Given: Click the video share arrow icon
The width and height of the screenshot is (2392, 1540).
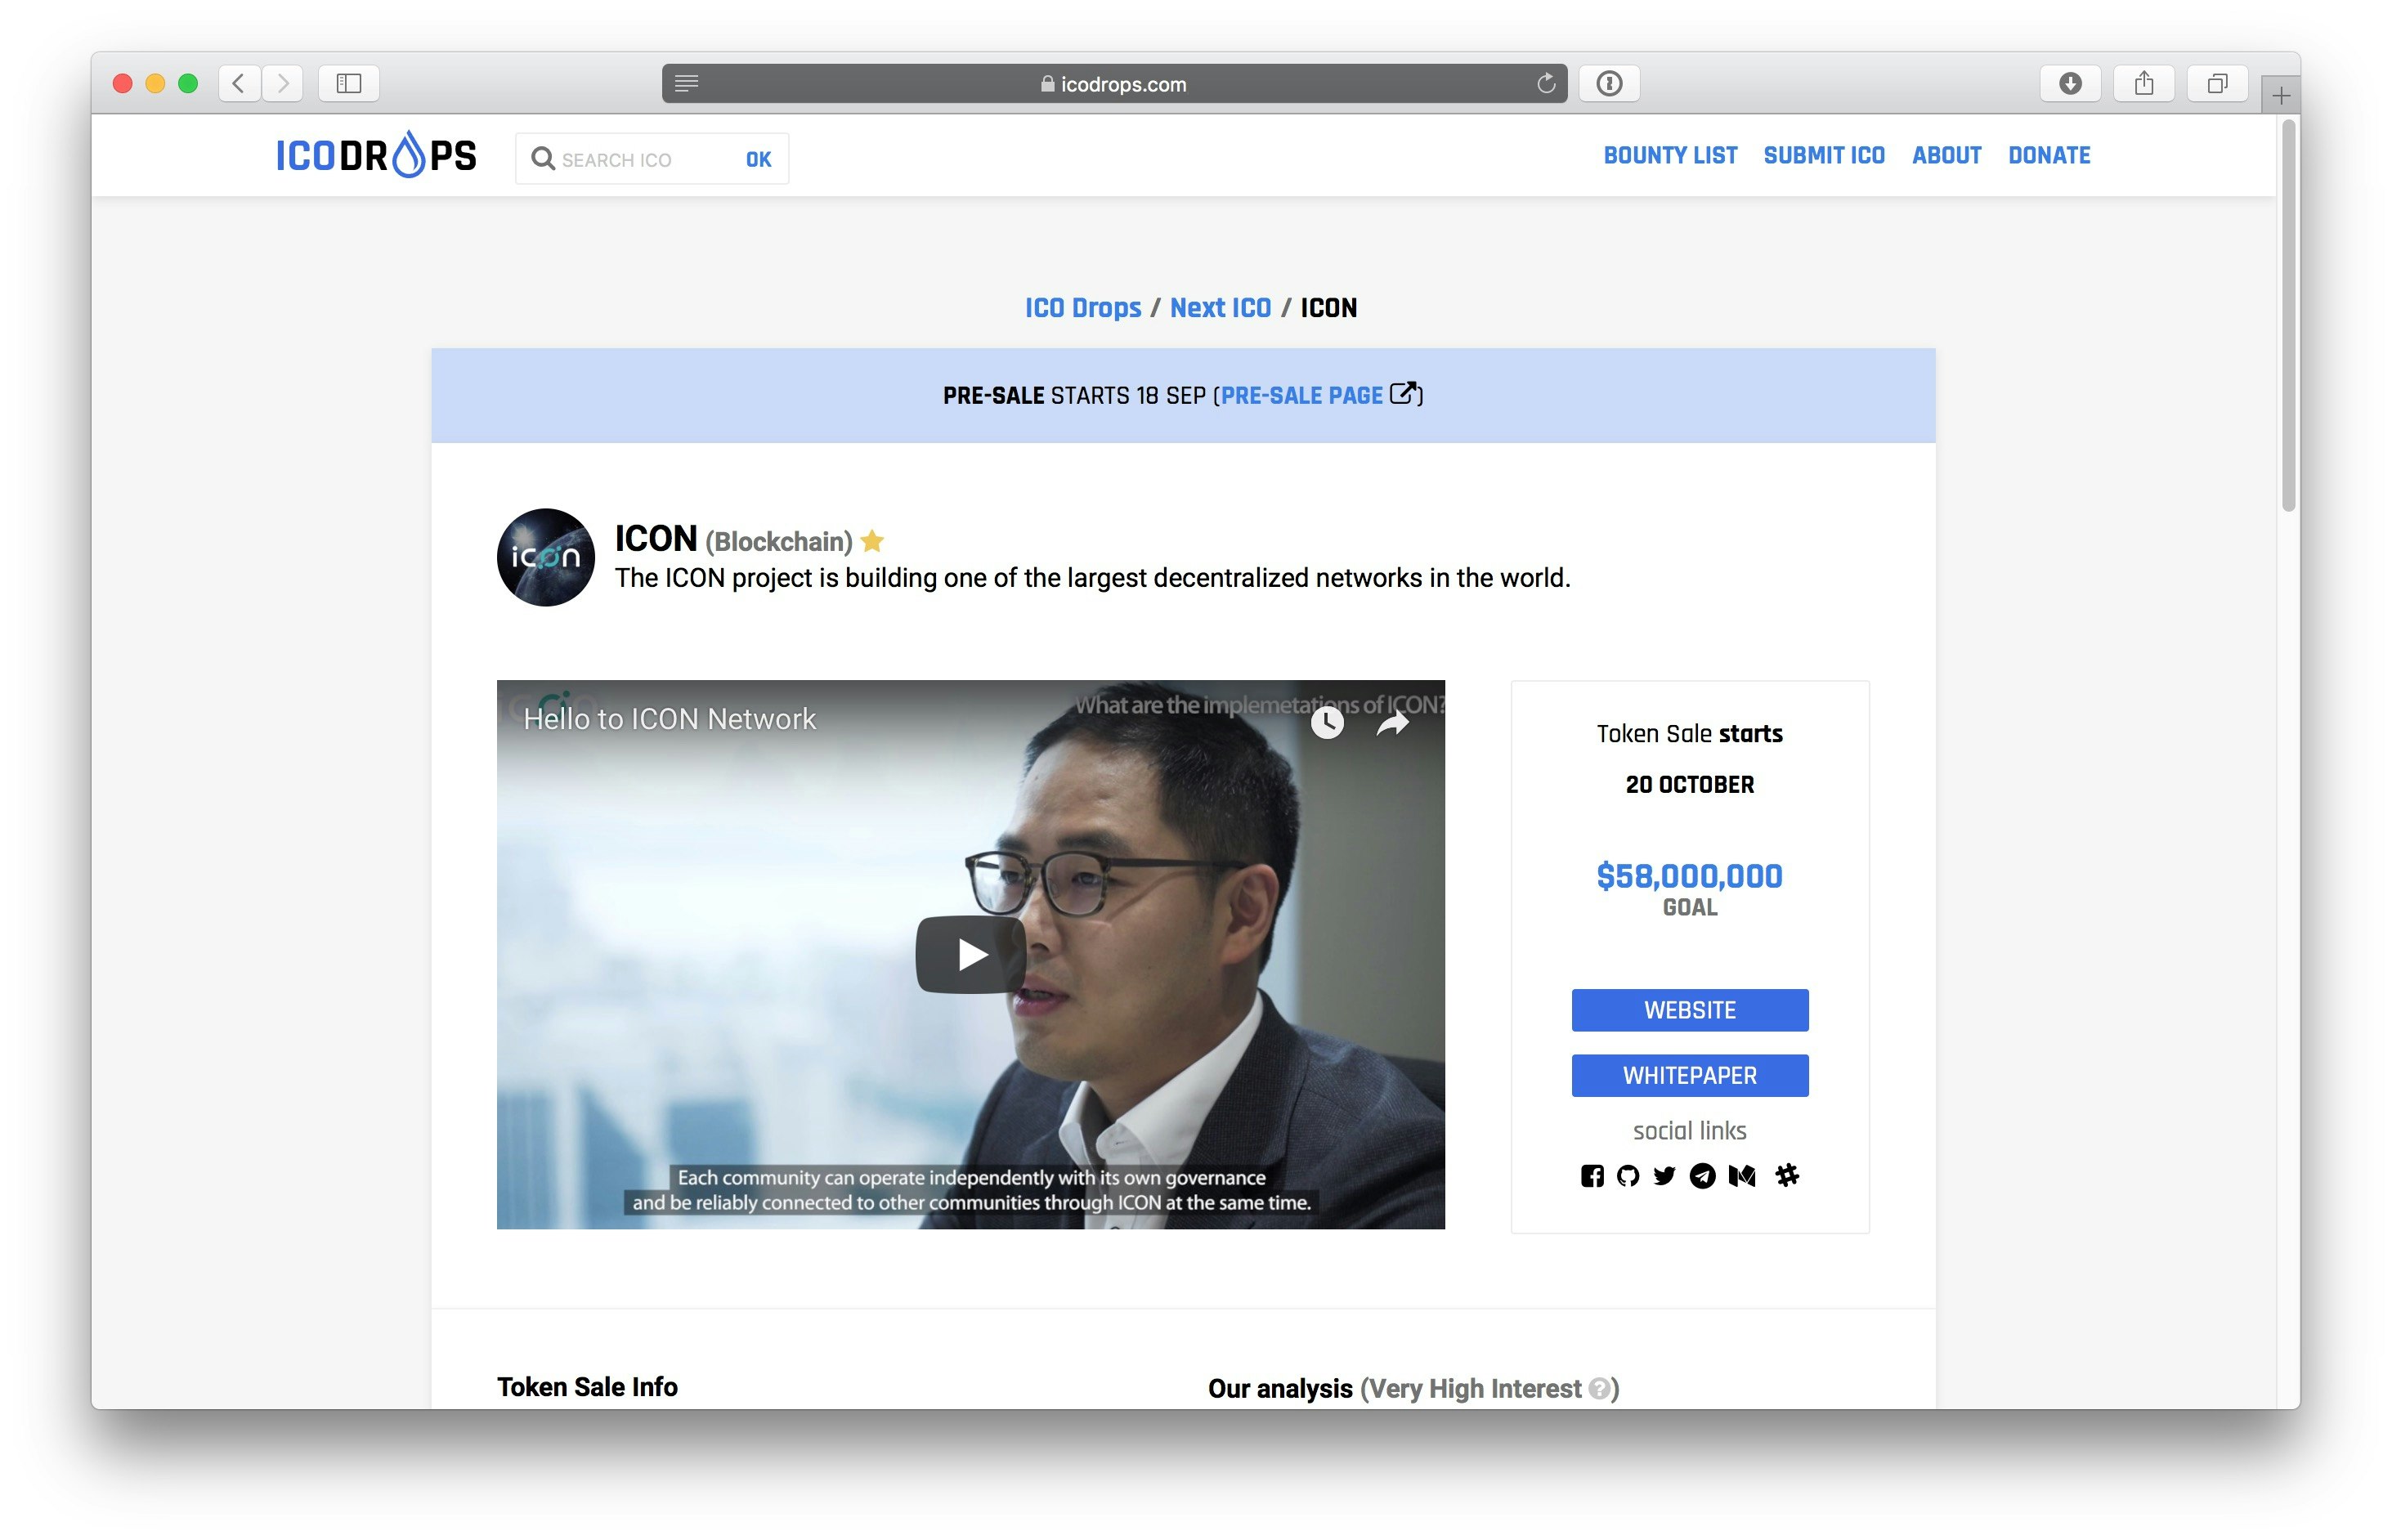Looking at the screenshot, I should pos(1393,723).
